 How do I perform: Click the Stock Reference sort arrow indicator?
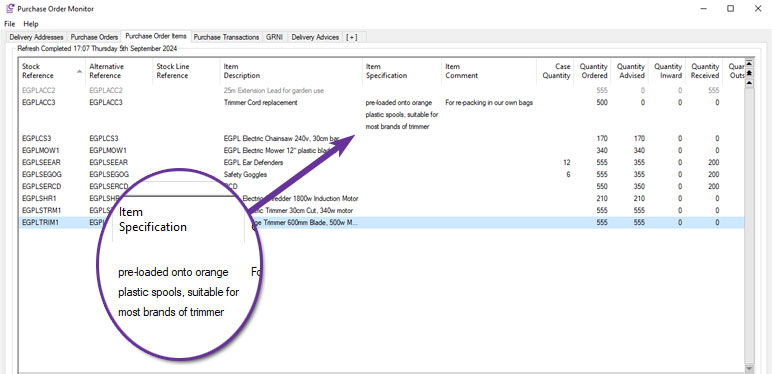(79, 71)
